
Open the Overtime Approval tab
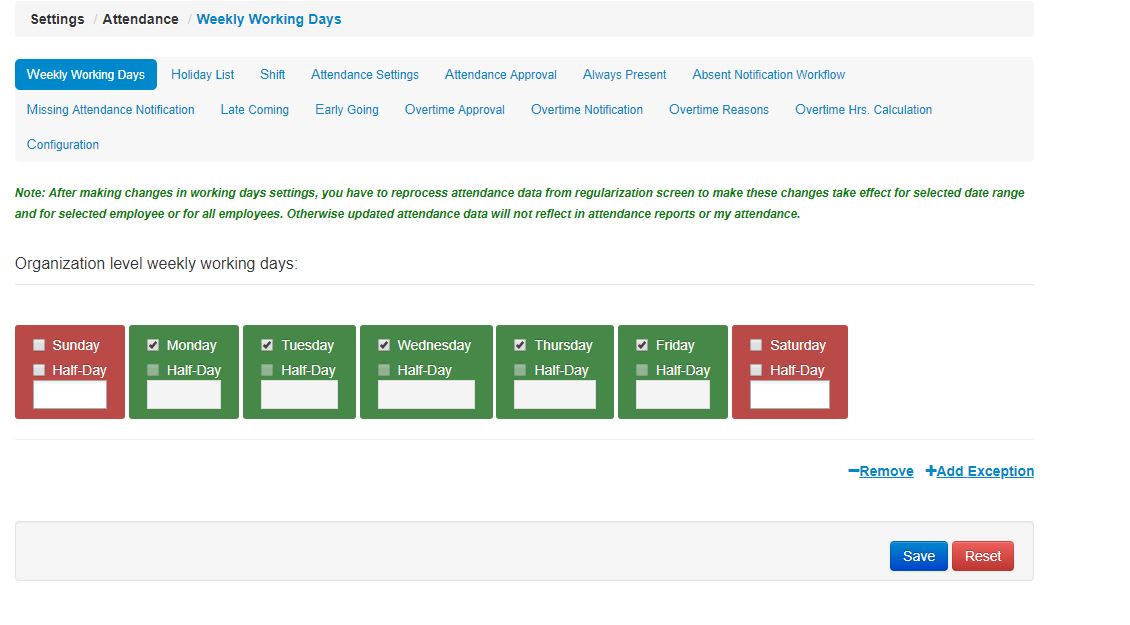click(454, 110)
